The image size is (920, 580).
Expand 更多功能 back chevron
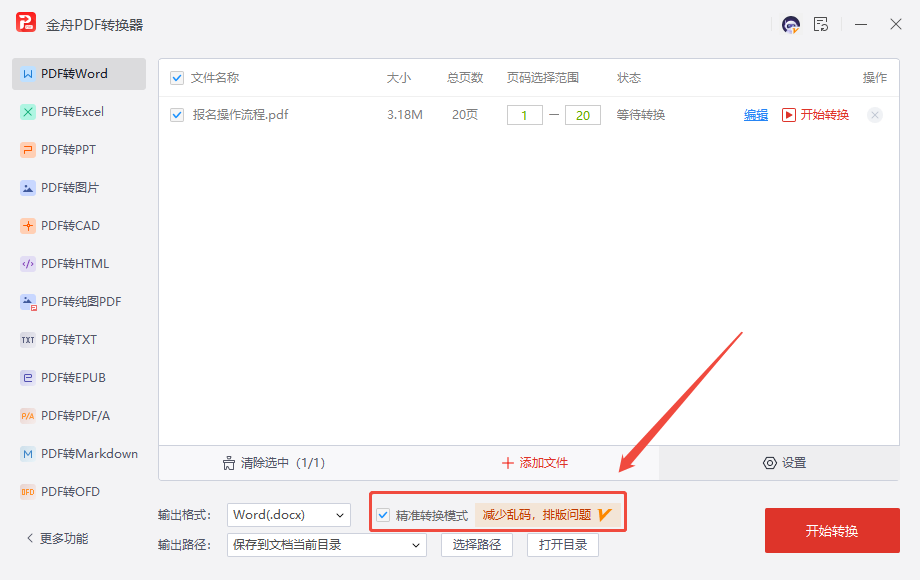pyautogui.click(x=30, y=538)
